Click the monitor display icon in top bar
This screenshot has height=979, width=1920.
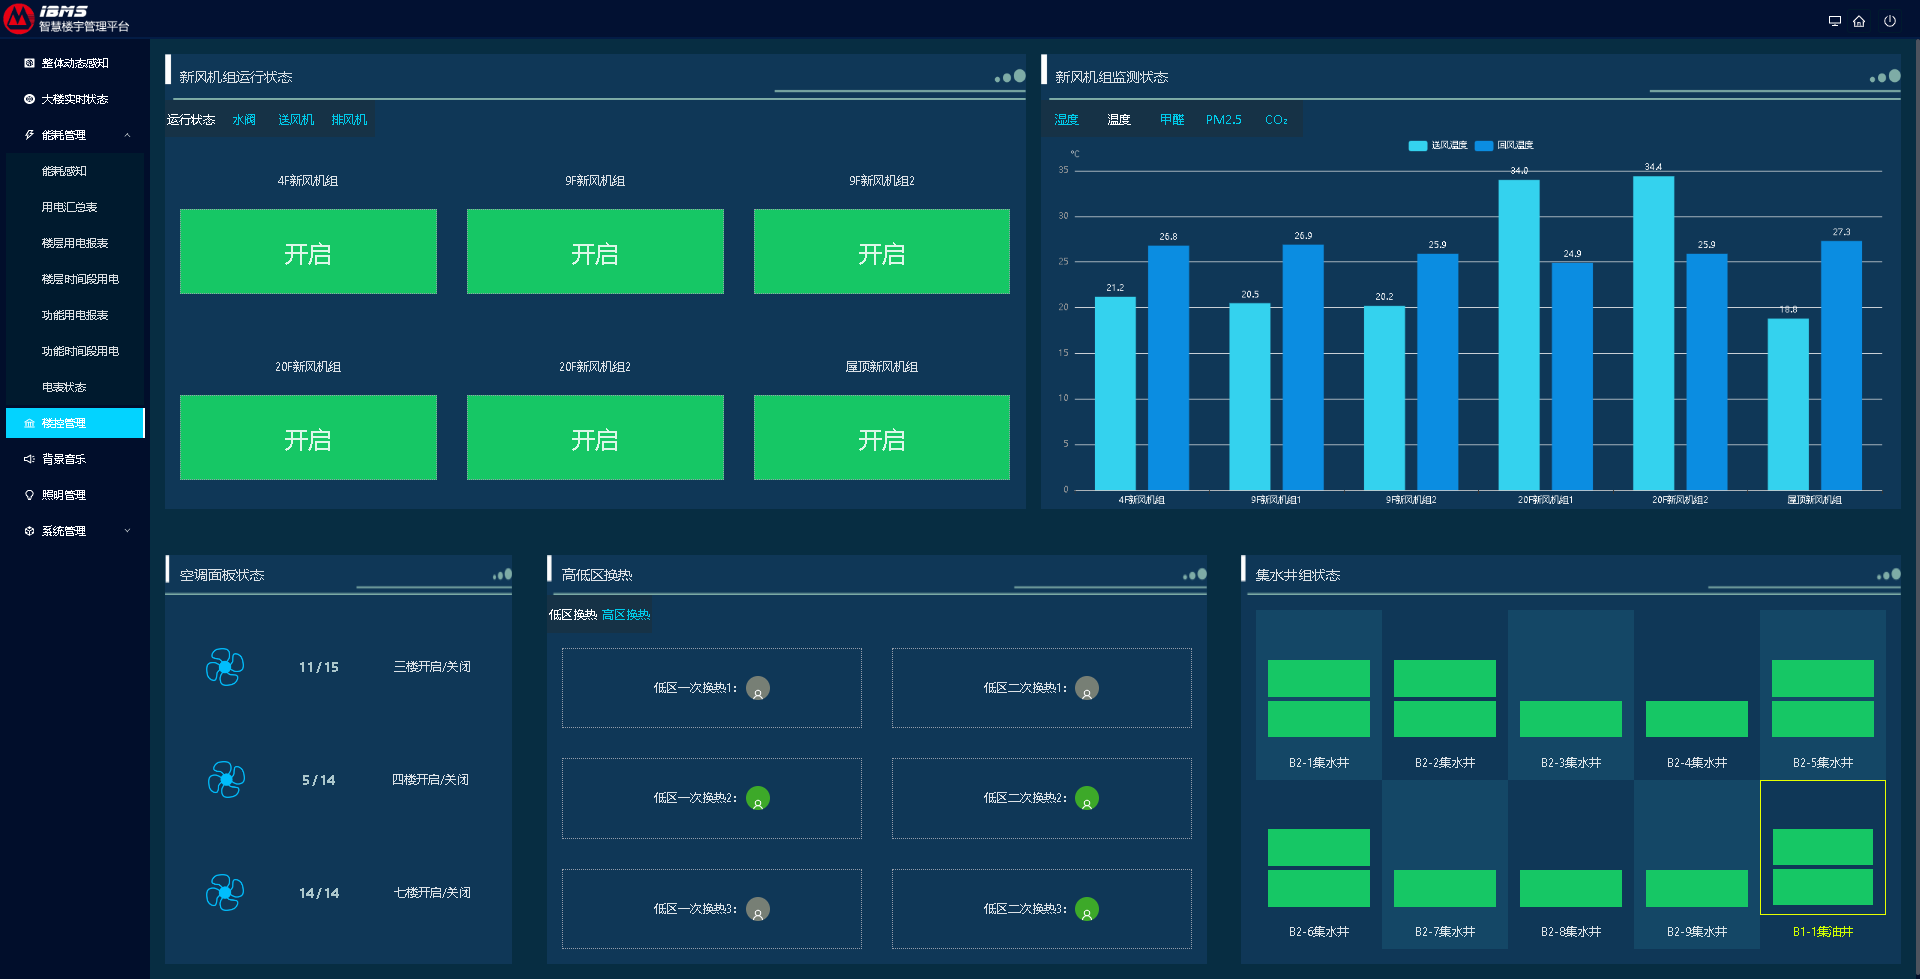1834,21
